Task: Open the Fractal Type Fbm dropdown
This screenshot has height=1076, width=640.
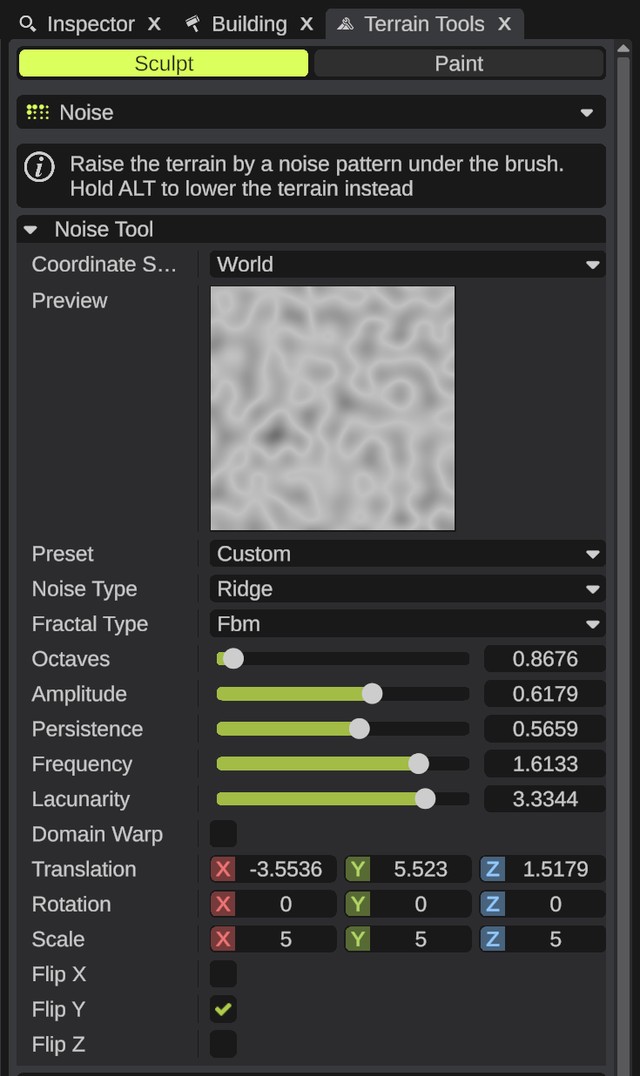Action: click(407, 624)
